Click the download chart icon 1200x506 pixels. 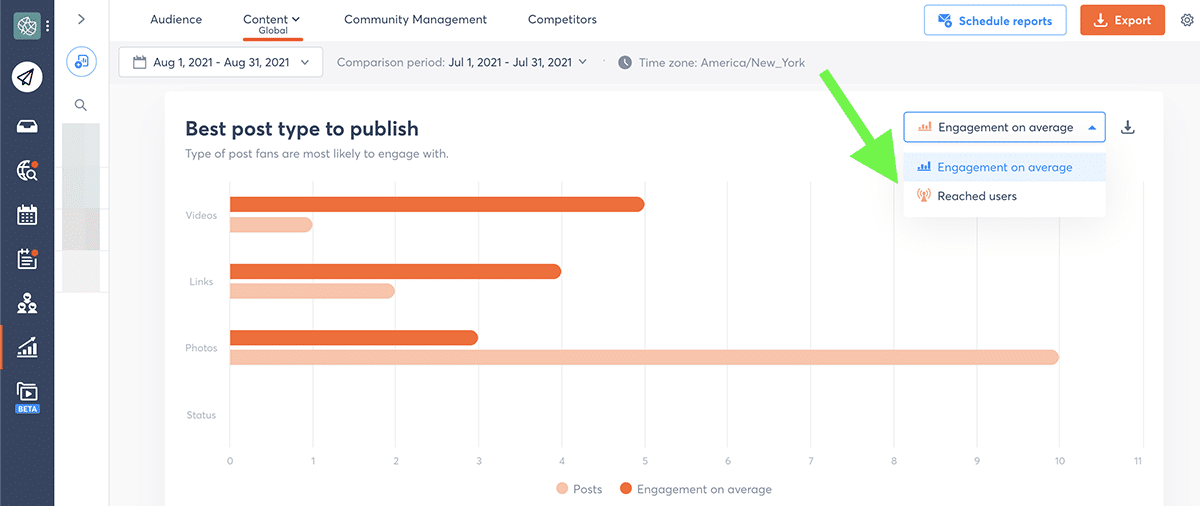pos(1128,127)
